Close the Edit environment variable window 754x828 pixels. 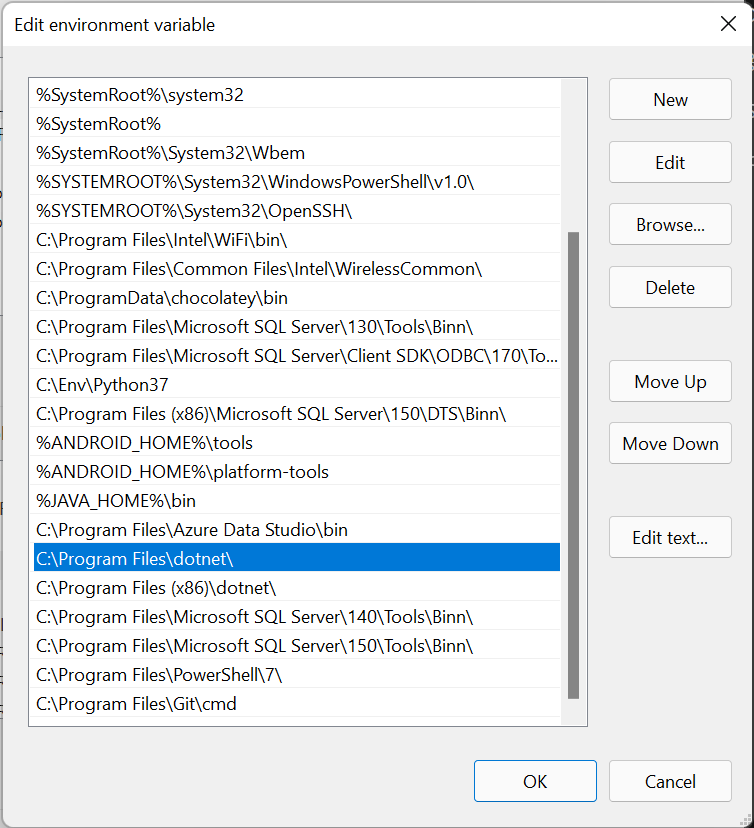click(728, 24)
